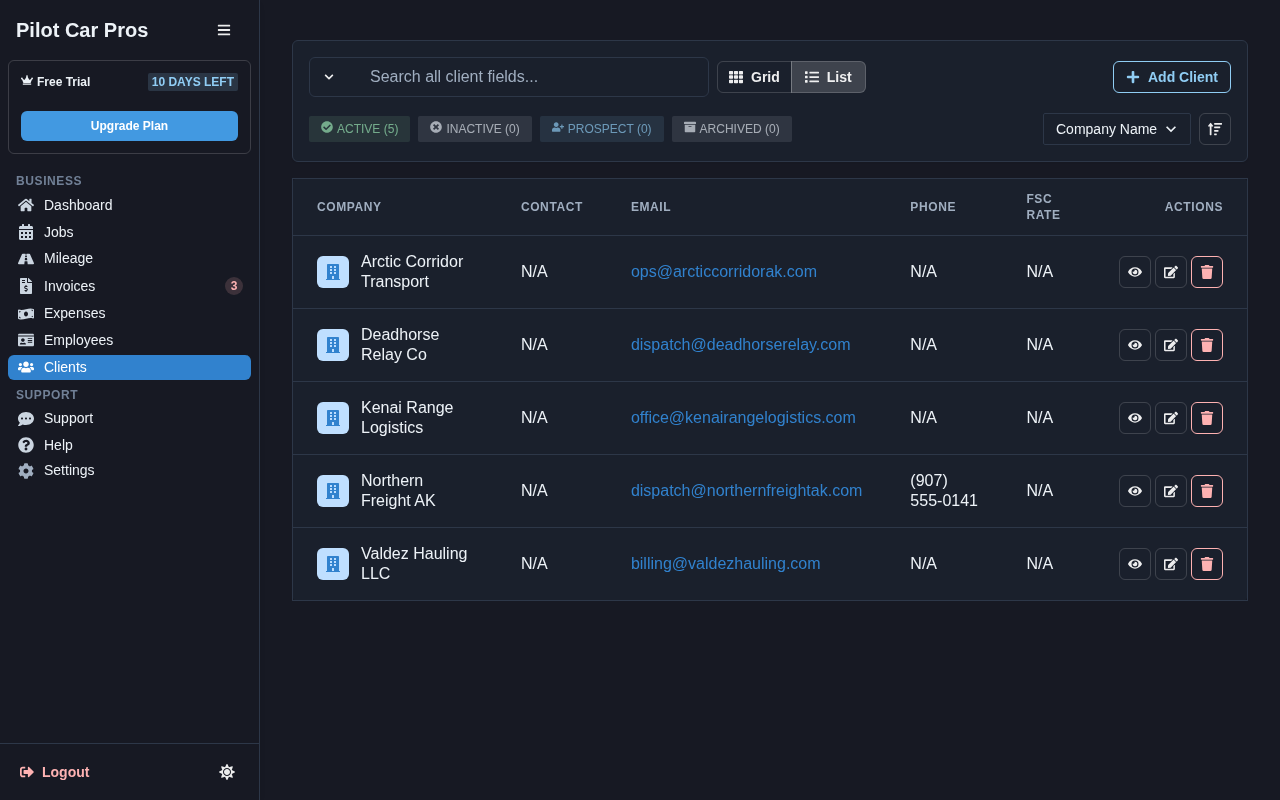Image resolution: width=1280 pixels, height=800 pixels.
Task: View details for Deadhorse Relay Co
Action: point(1135,345)
